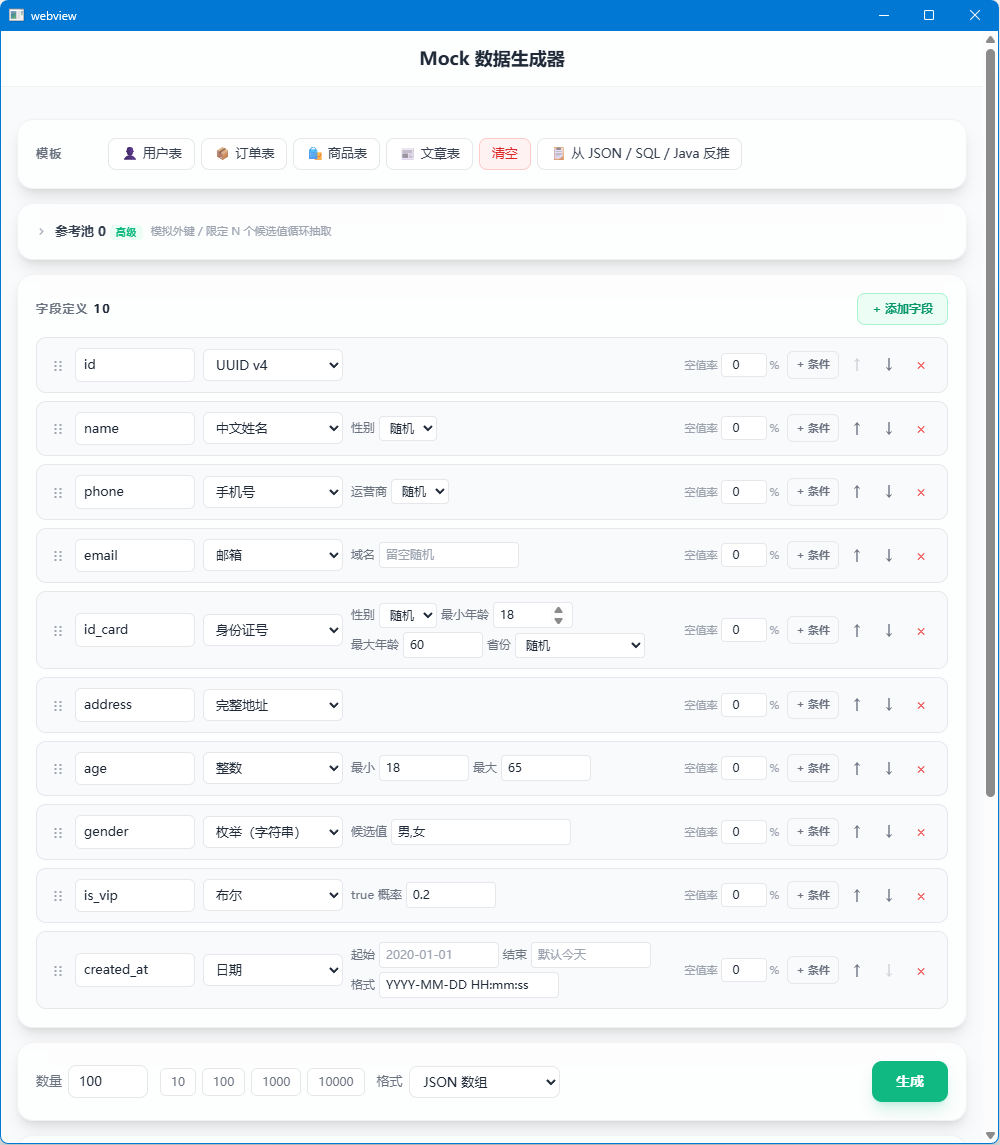This screenshot has width=1000, height=1145.
Task: Click the vertical scrollbar thumb
Action: click(x=991, y=422)
